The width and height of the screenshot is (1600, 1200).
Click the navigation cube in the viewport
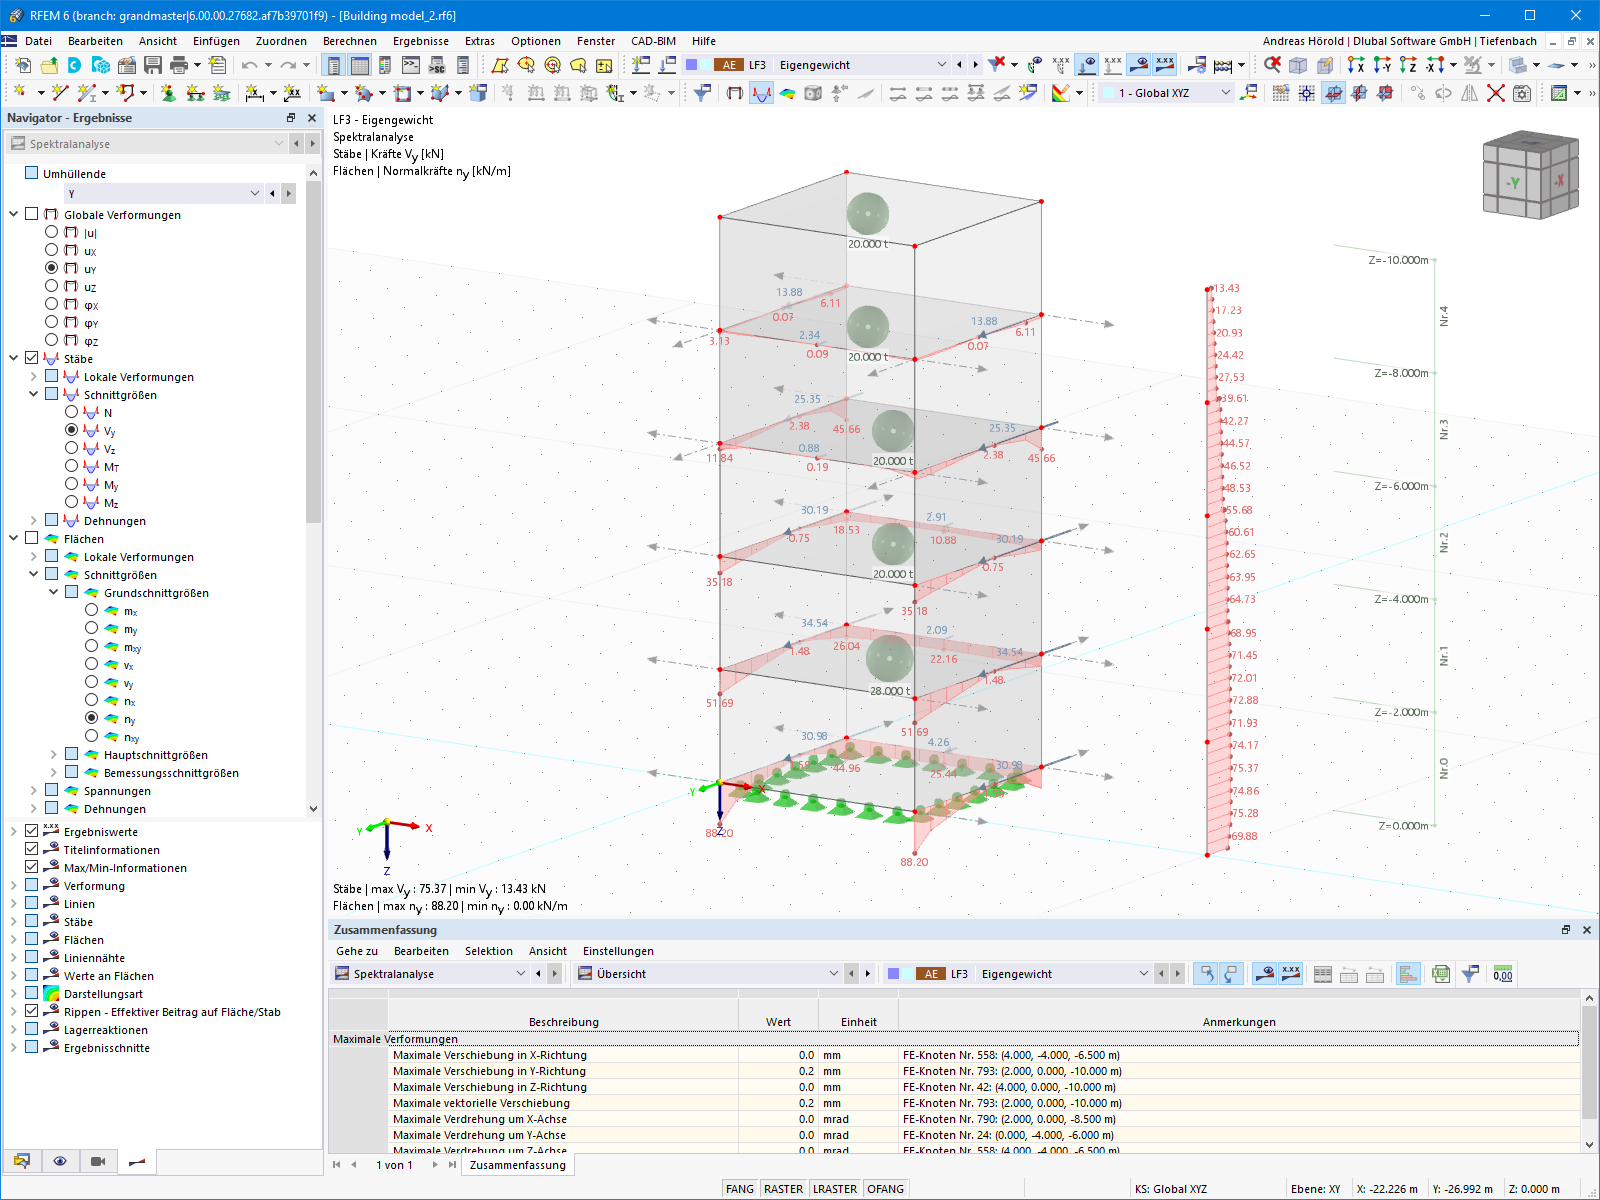click(1531, 177)
